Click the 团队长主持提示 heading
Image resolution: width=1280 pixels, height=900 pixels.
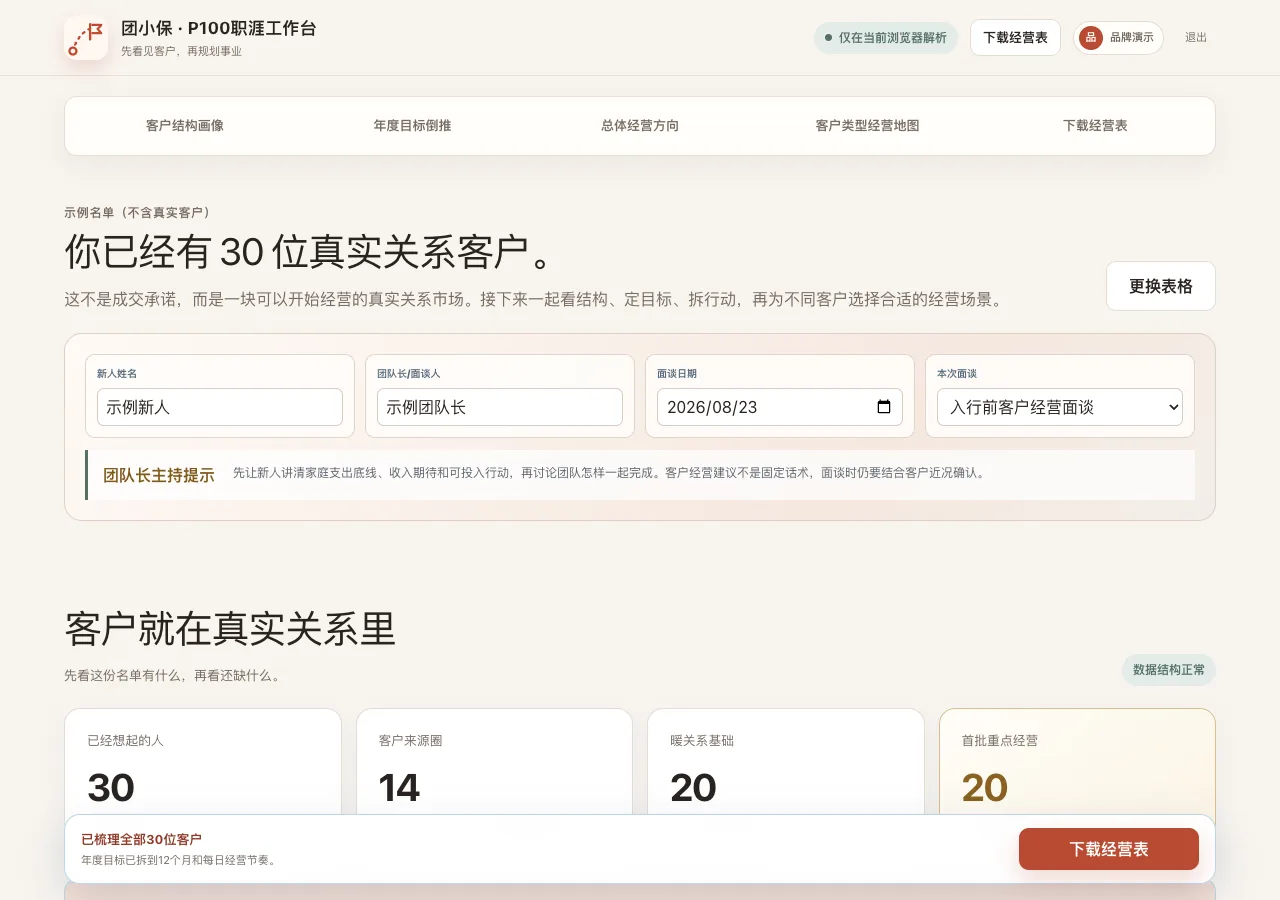coord(159,475)
